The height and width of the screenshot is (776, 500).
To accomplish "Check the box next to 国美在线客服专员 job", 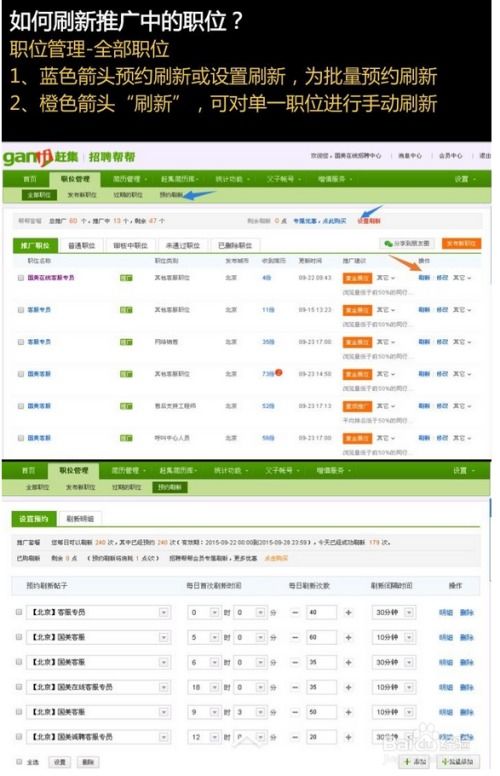I will (x=21, y=278).
